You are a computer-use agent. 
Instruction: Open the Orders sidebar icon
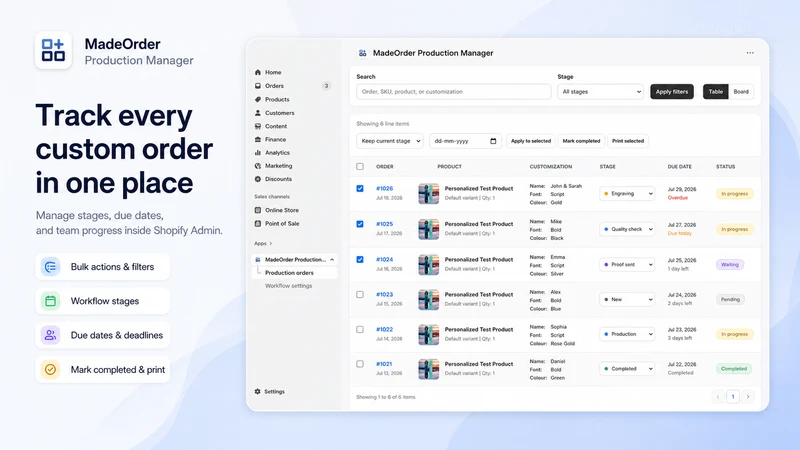pos(258,86)
